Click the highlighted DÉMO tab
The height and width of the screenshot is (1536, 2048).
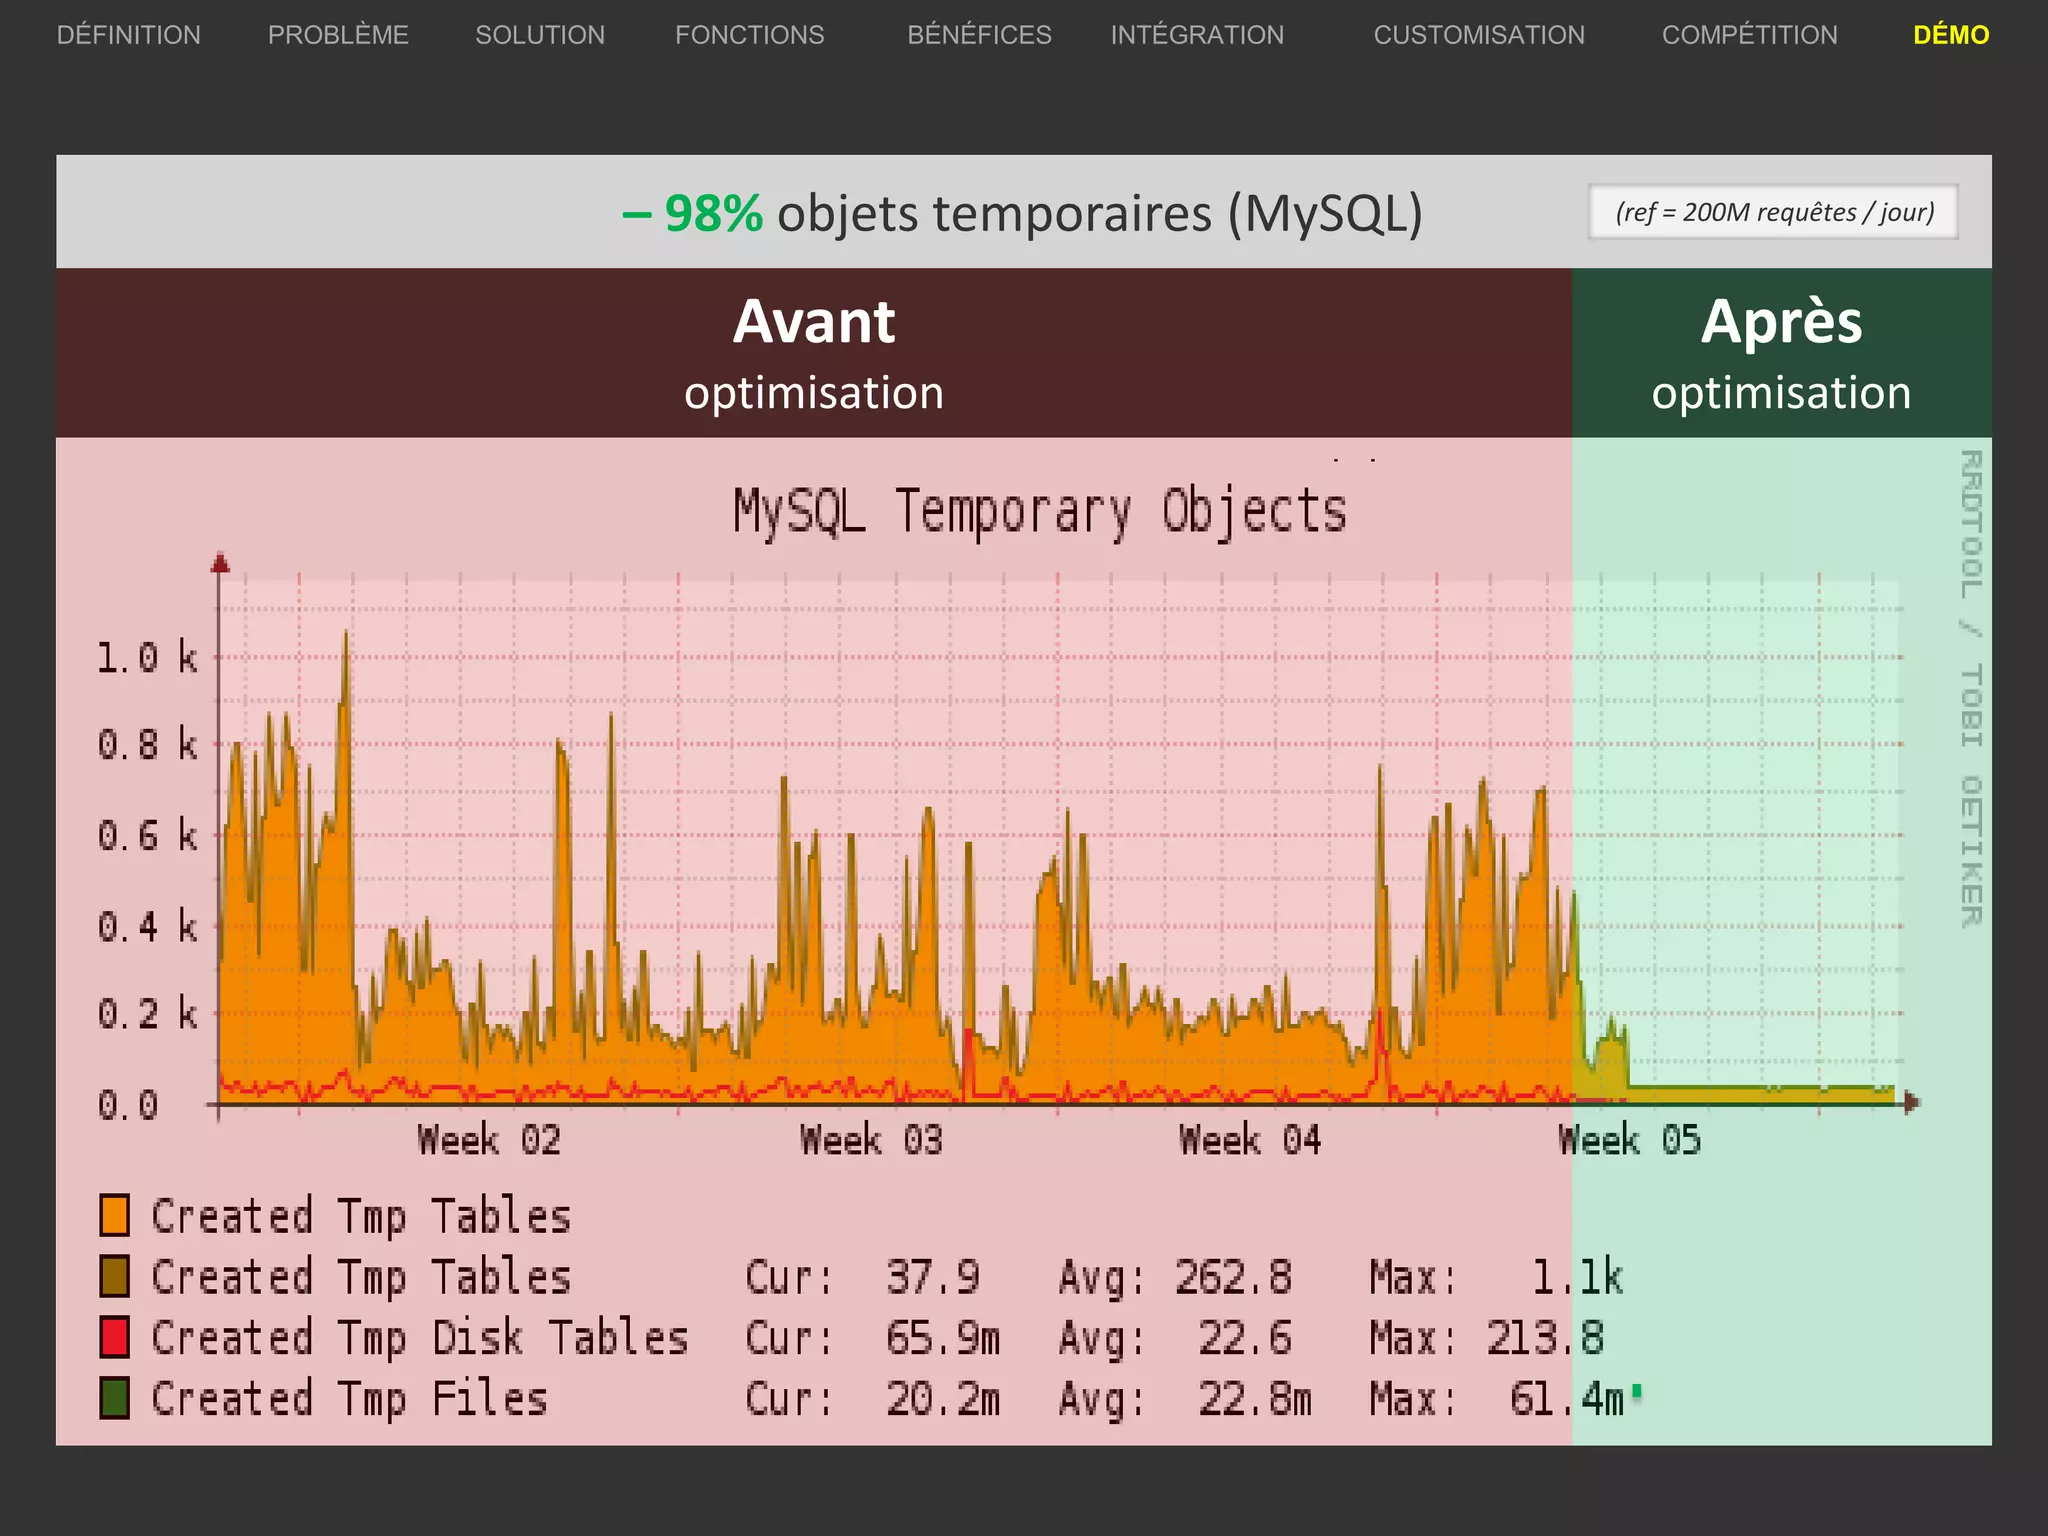click(1951, 35)
